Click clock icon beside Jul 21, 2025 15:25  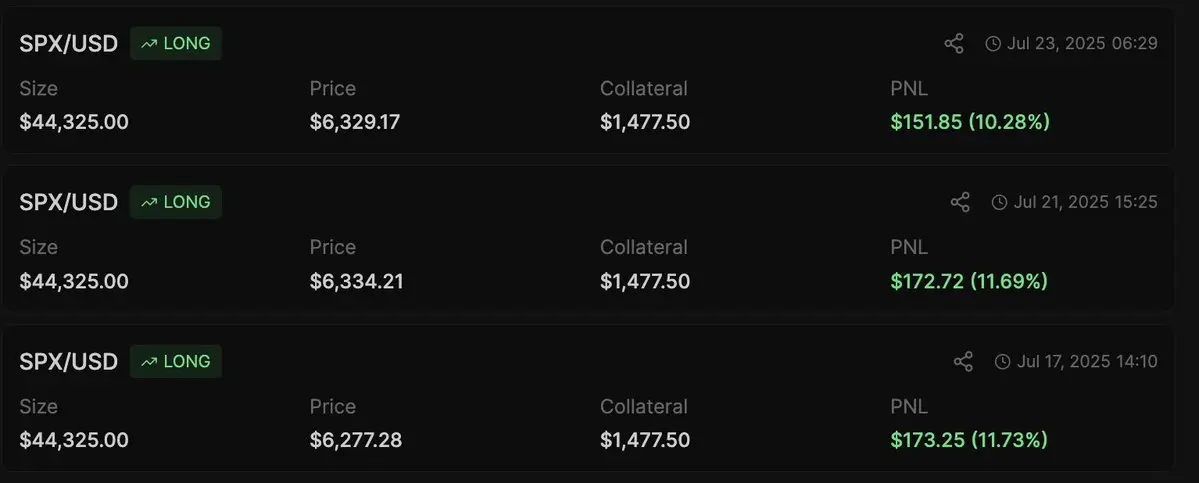pyautogui.click(x=999, y=203)
